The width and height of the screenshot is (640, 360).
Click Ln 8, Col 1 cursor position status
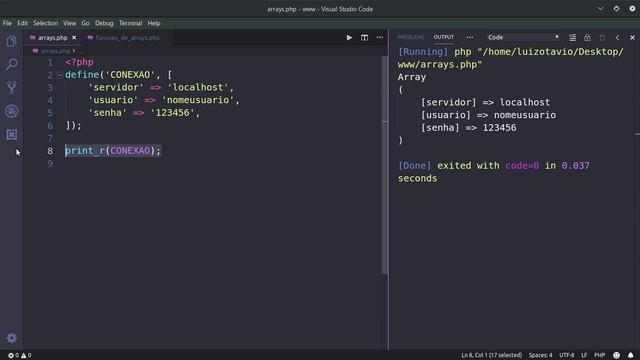coord(491,355)
